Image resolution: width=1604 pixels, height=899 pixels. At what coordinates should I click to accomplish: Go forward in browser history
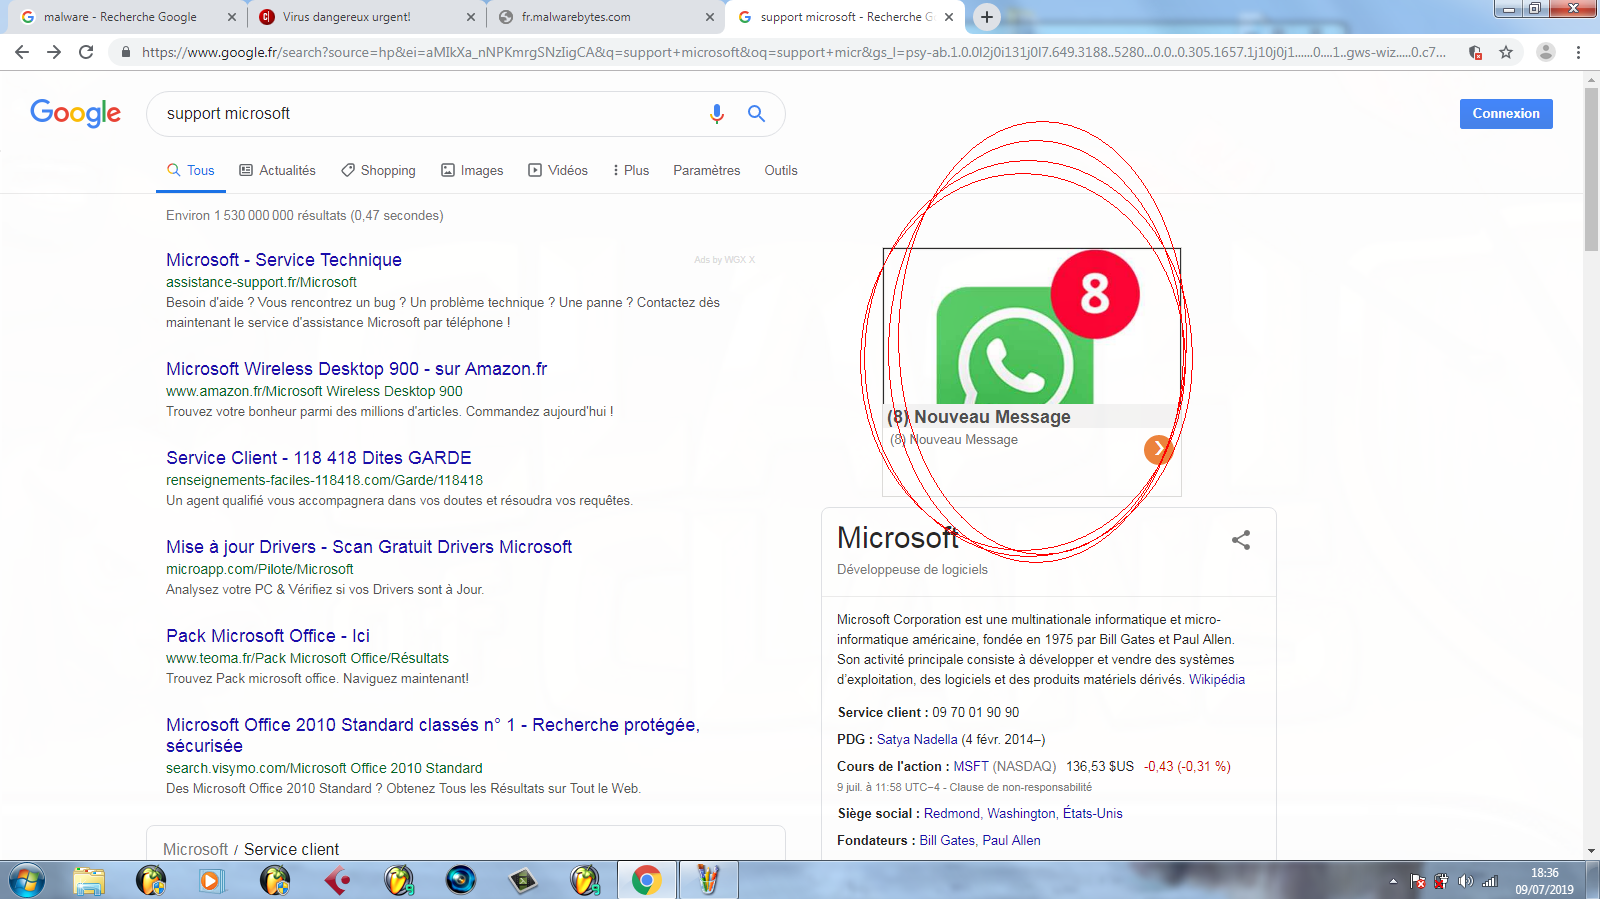[54, 52]
